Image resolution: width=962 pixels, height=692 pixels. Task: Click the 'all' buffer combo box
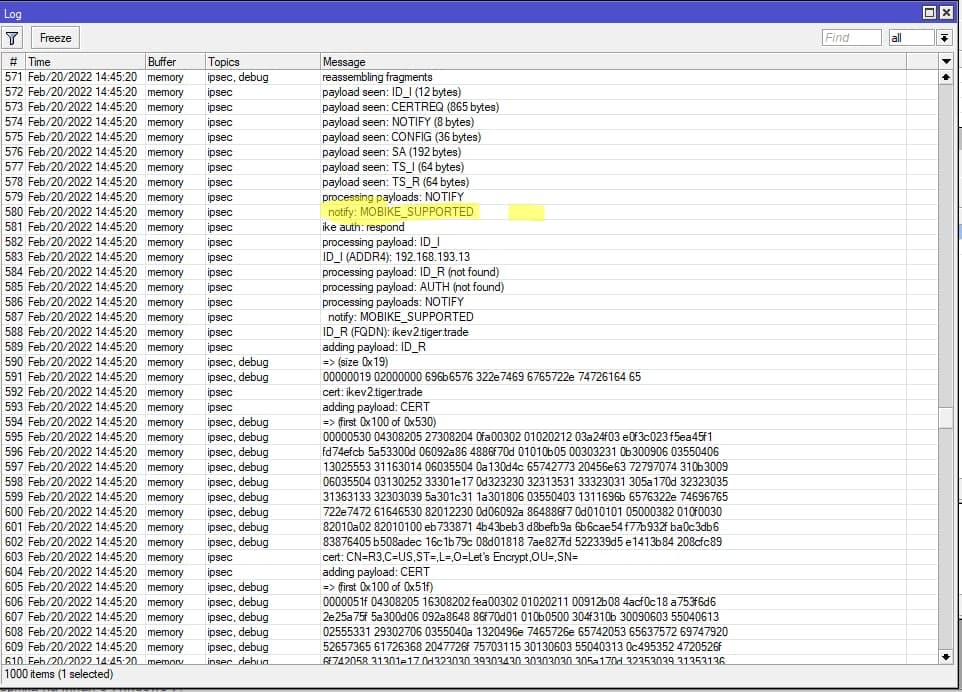(x=912, y=38)
